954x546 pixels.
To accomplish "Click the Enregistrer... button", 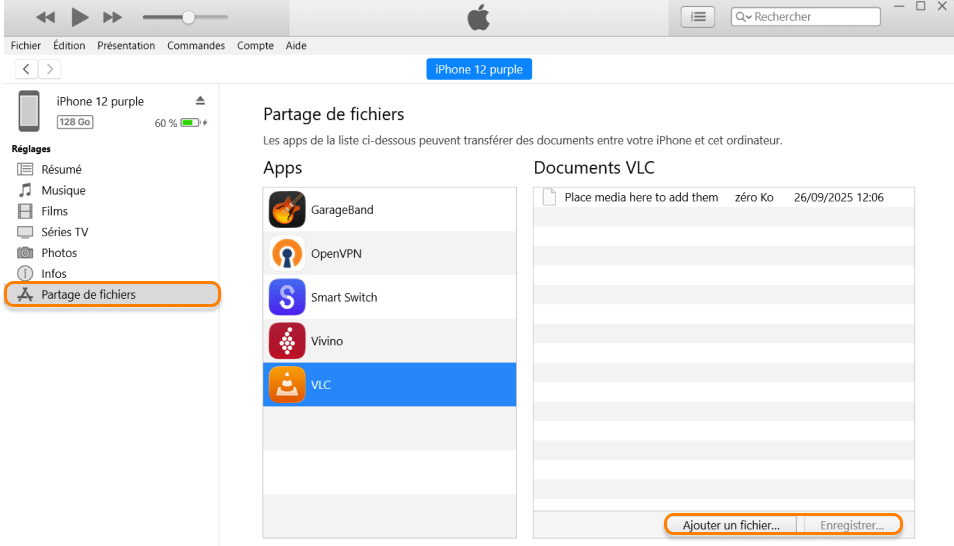I will [x=852, y=525].
